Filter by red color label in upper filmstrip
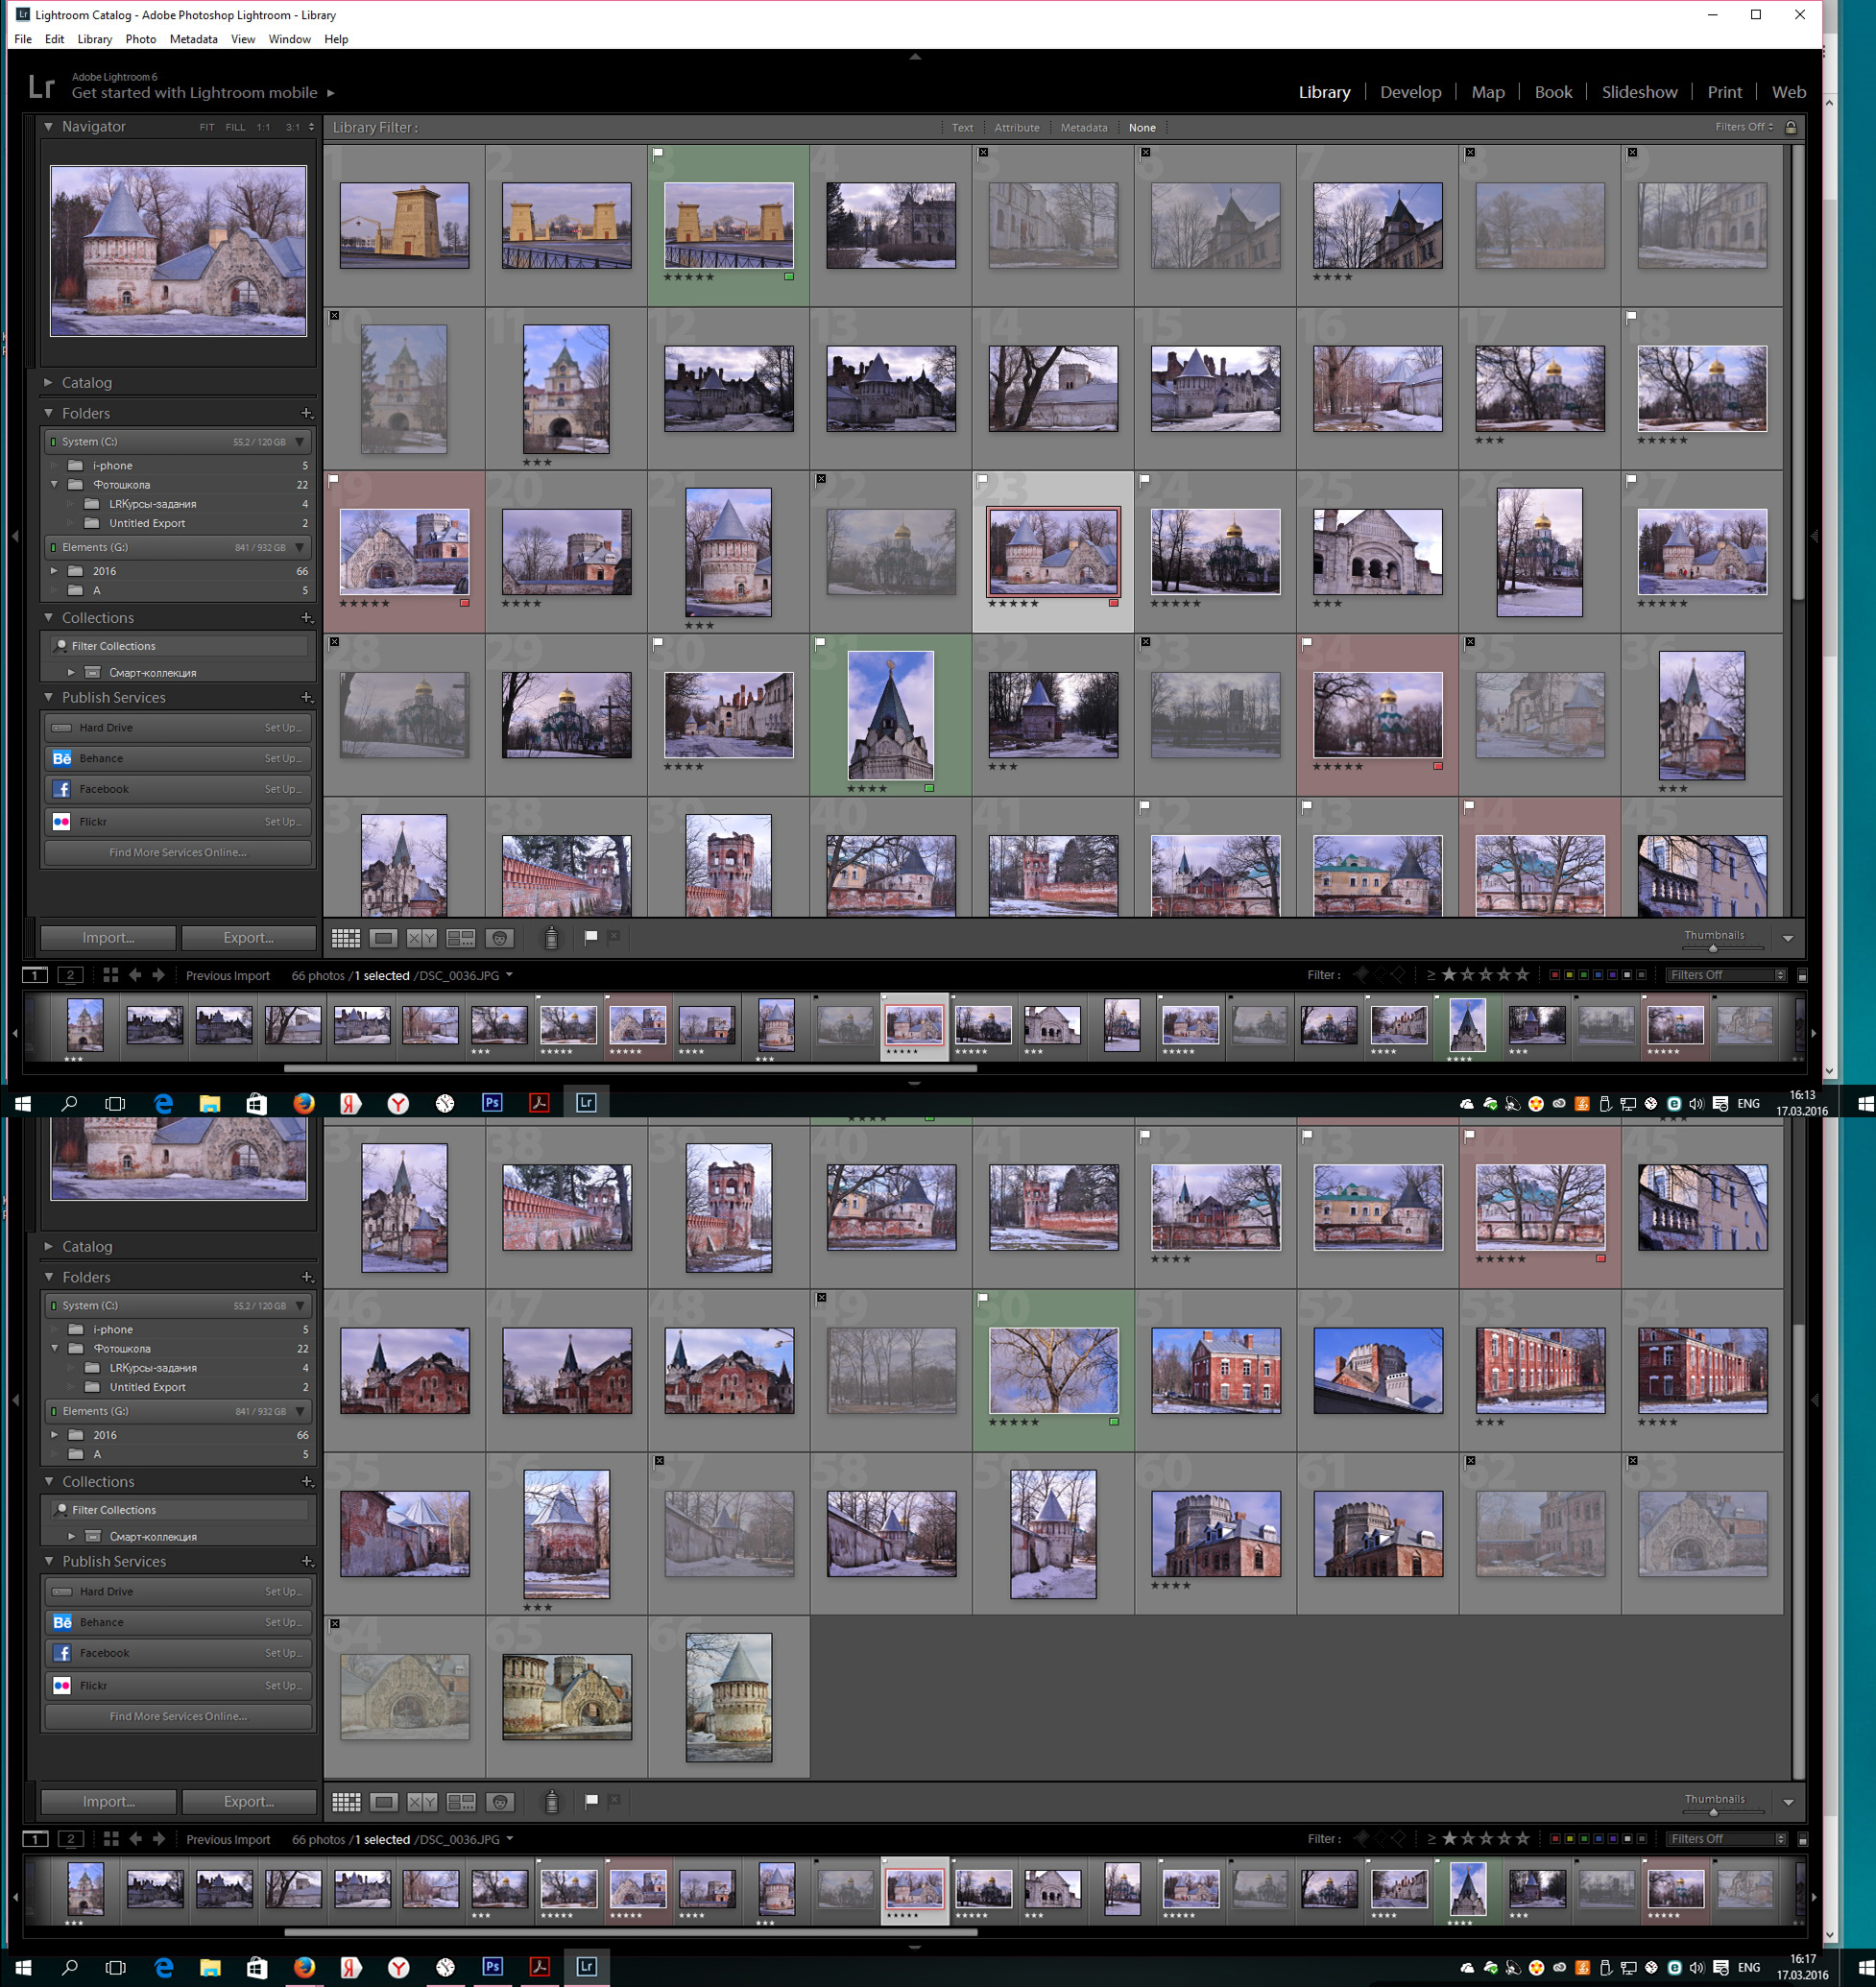 click(1554, 975)
